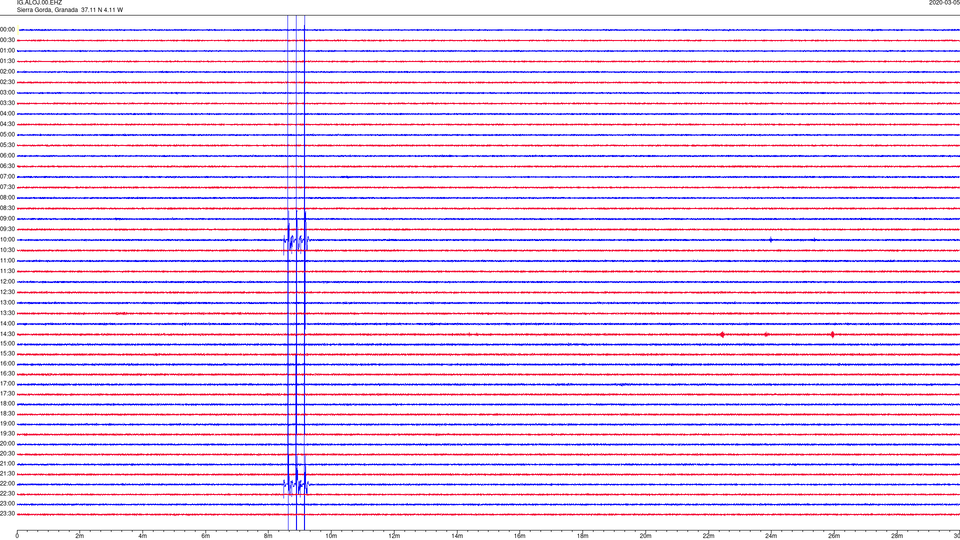The height and width of the screenshot is (540, 960).
Task: Select the 13:00 trace time label
Action: pos(7,302)
